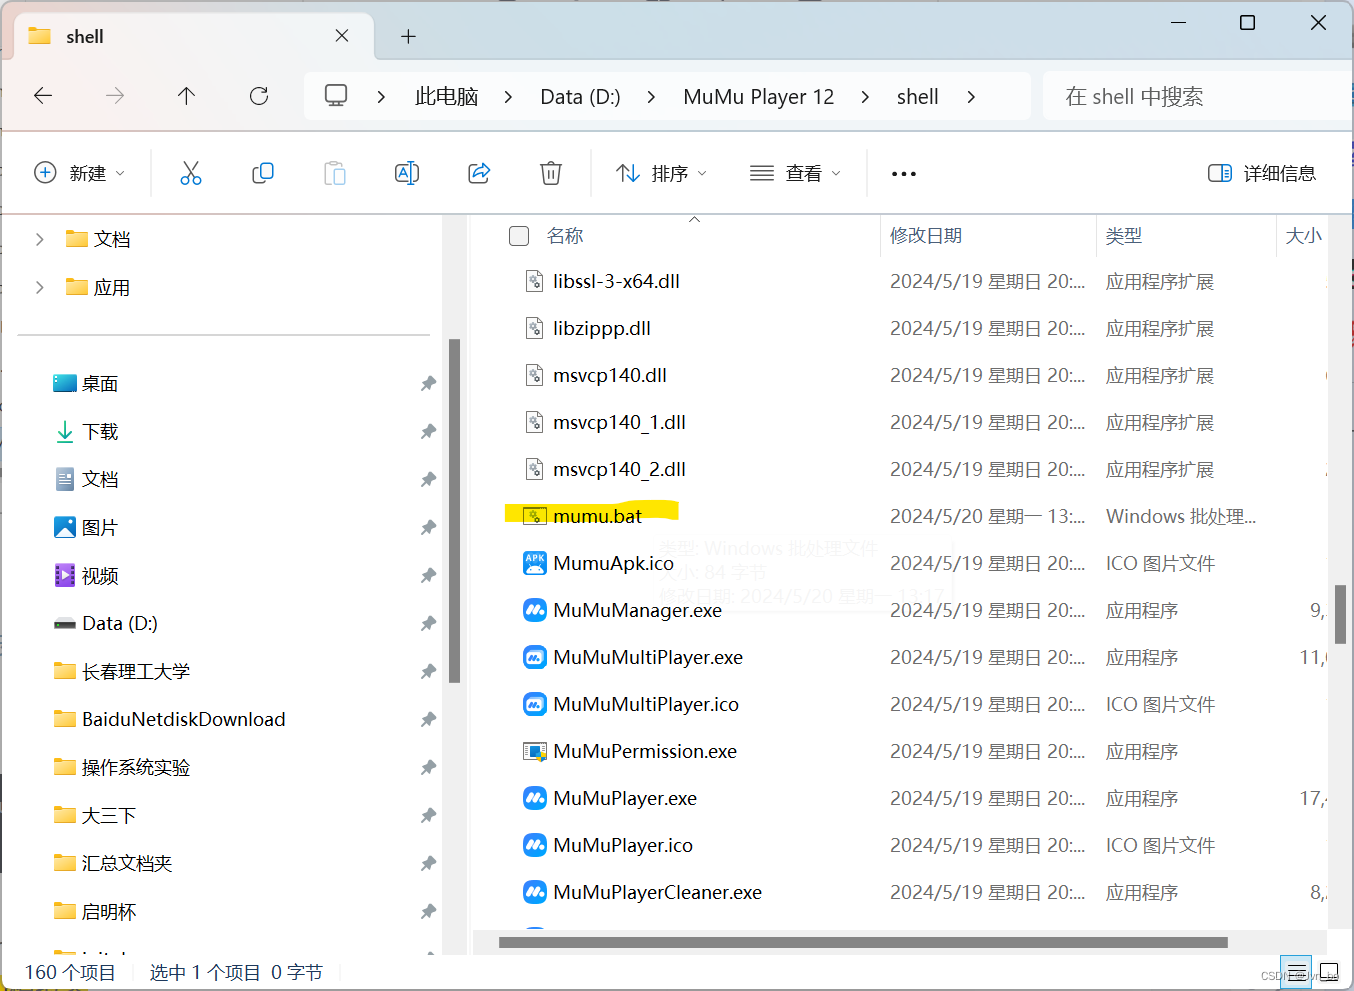Click the Cut icon in the toolbar
This screenshot has width=1354, height=991.
point(191,172)
